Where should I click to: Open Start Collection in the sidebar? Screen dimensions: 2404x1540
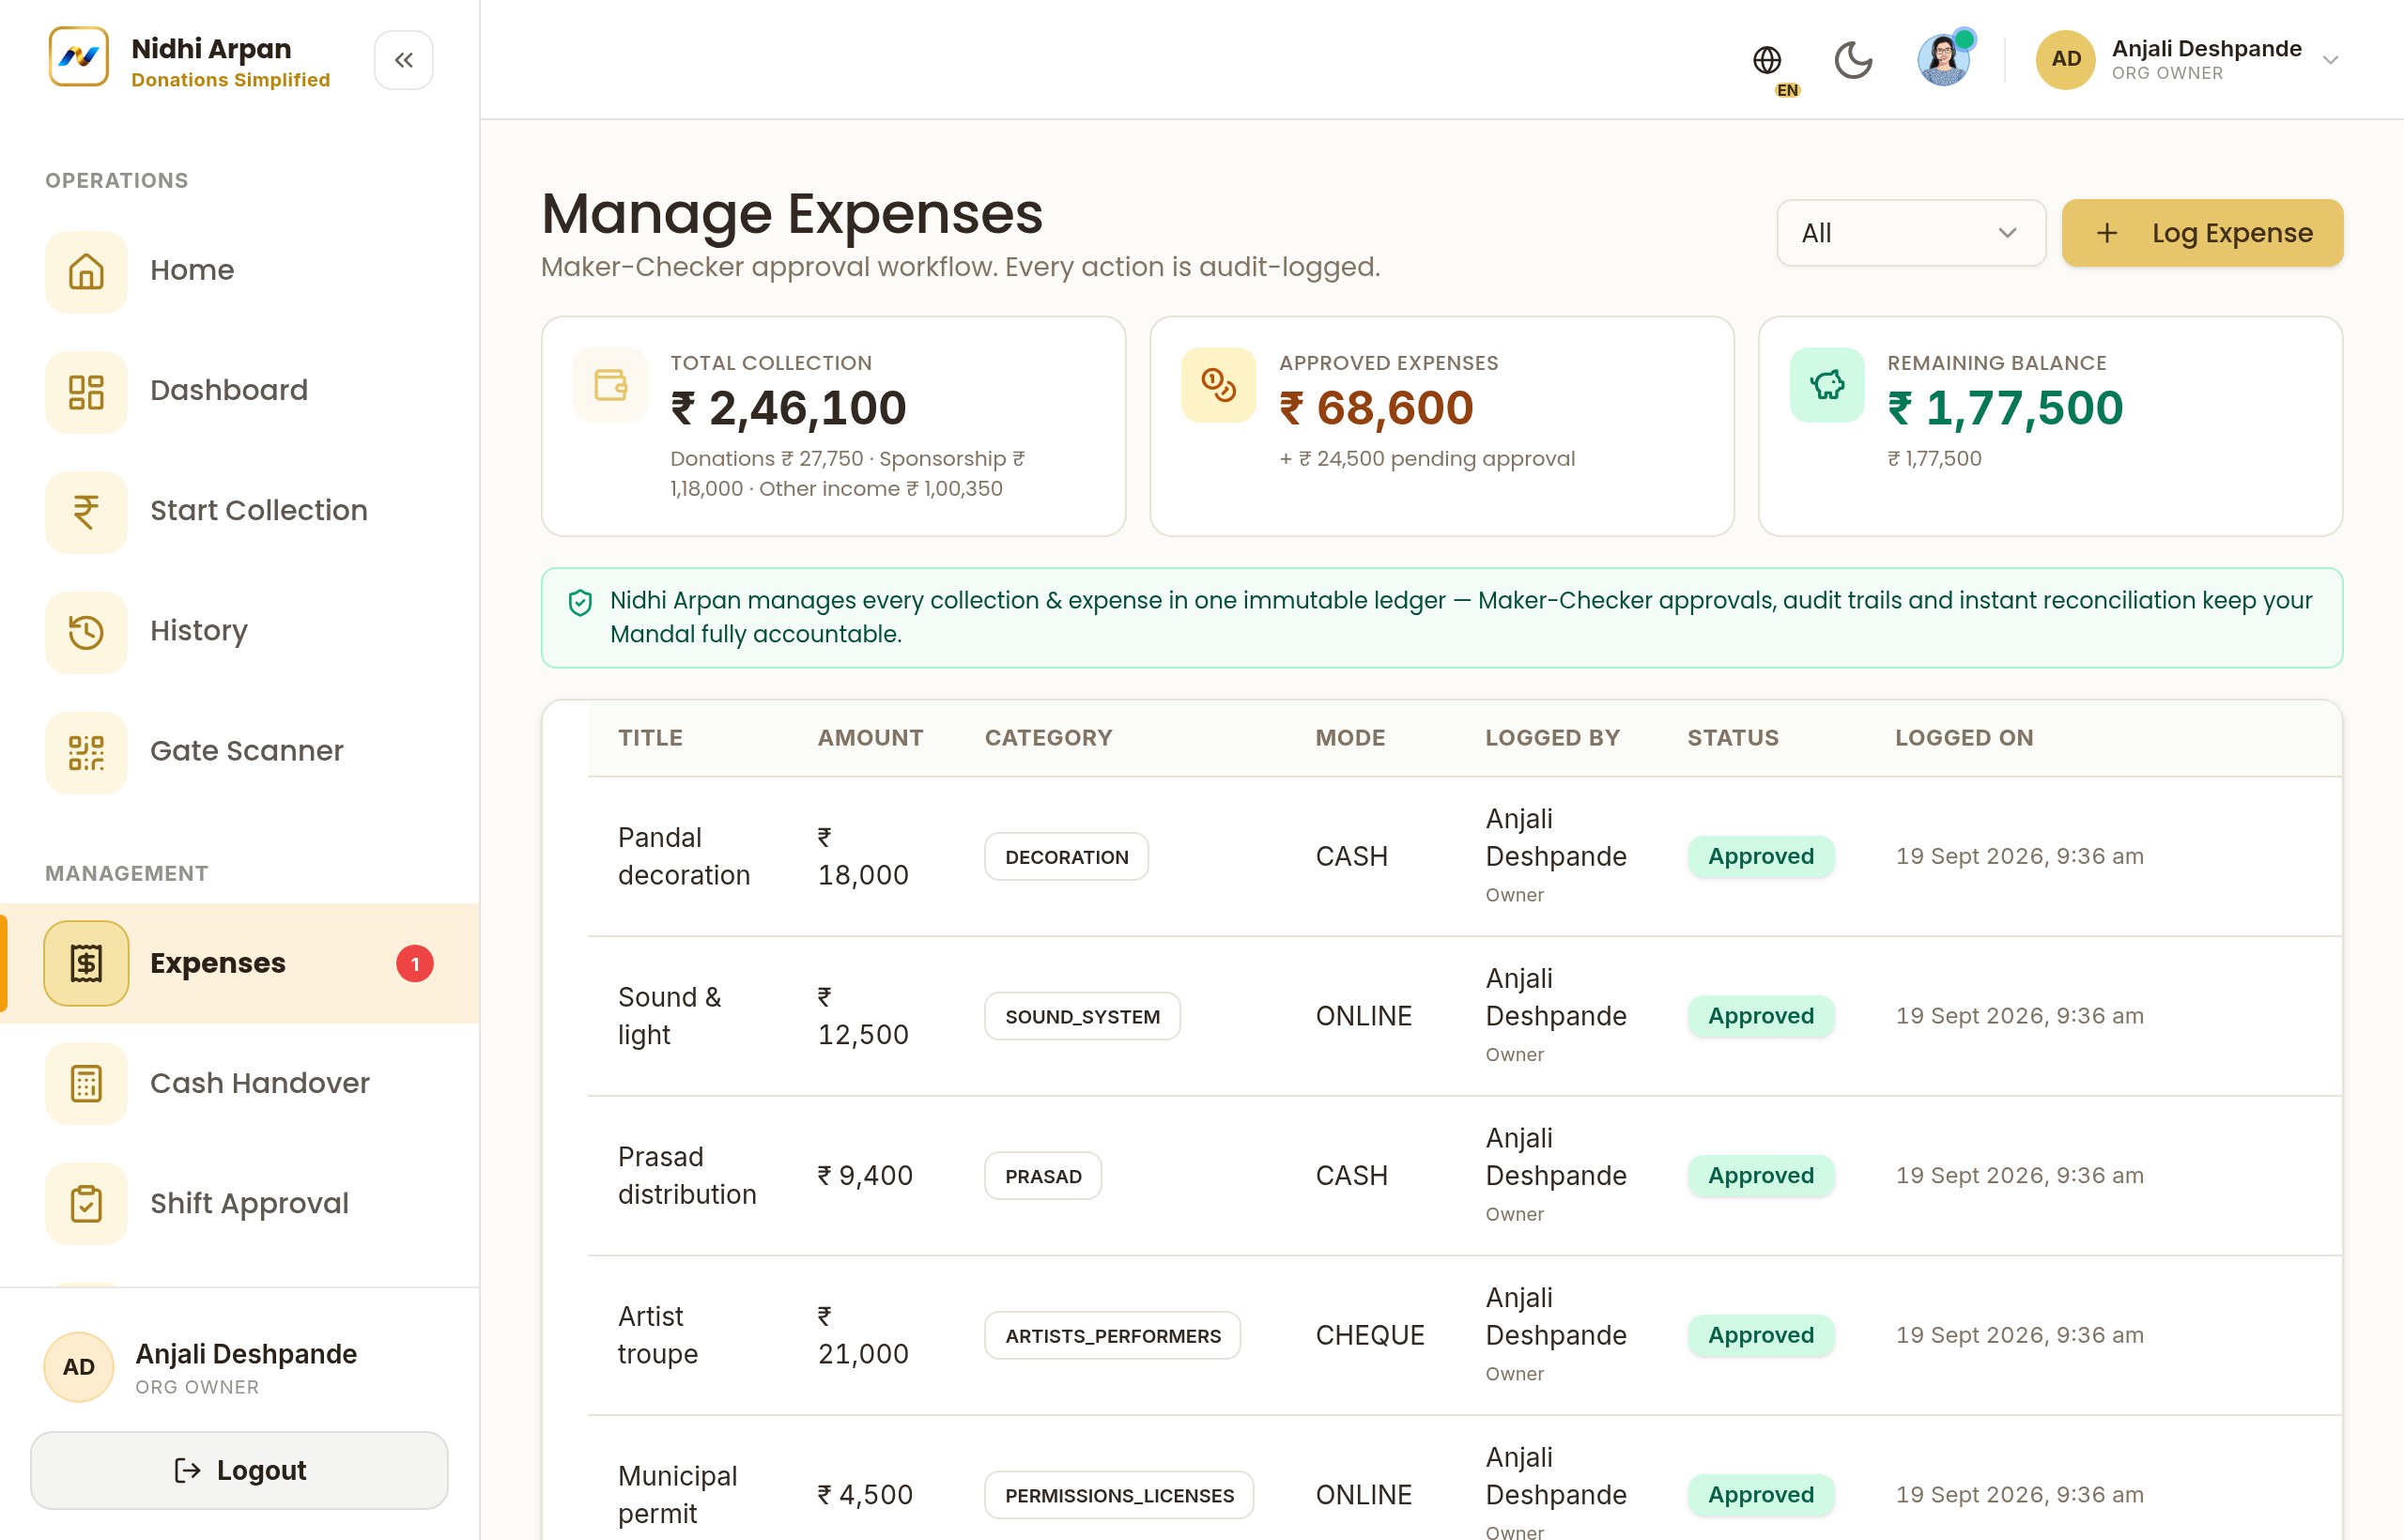pos(240,511)
